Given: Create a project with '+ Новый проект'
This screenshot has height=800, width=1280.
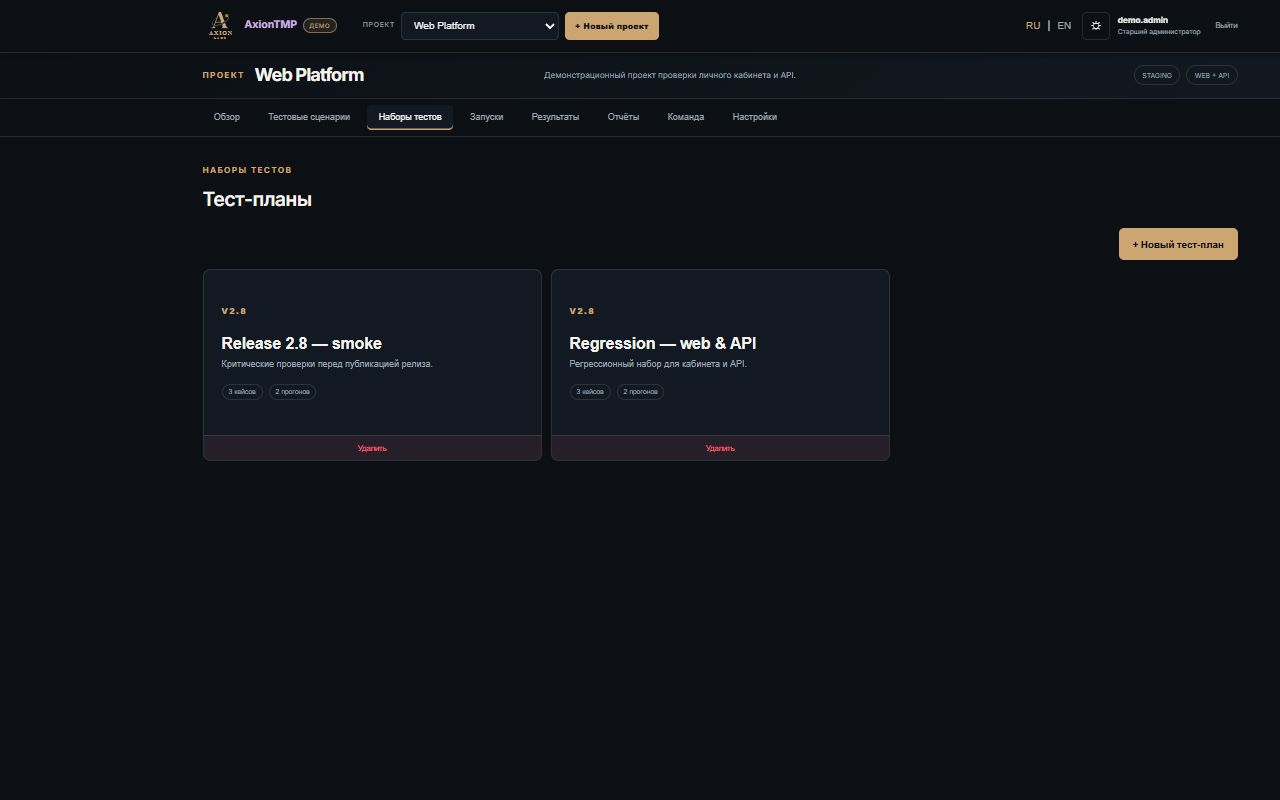Looking at the screenshot, I should point(612,26).
